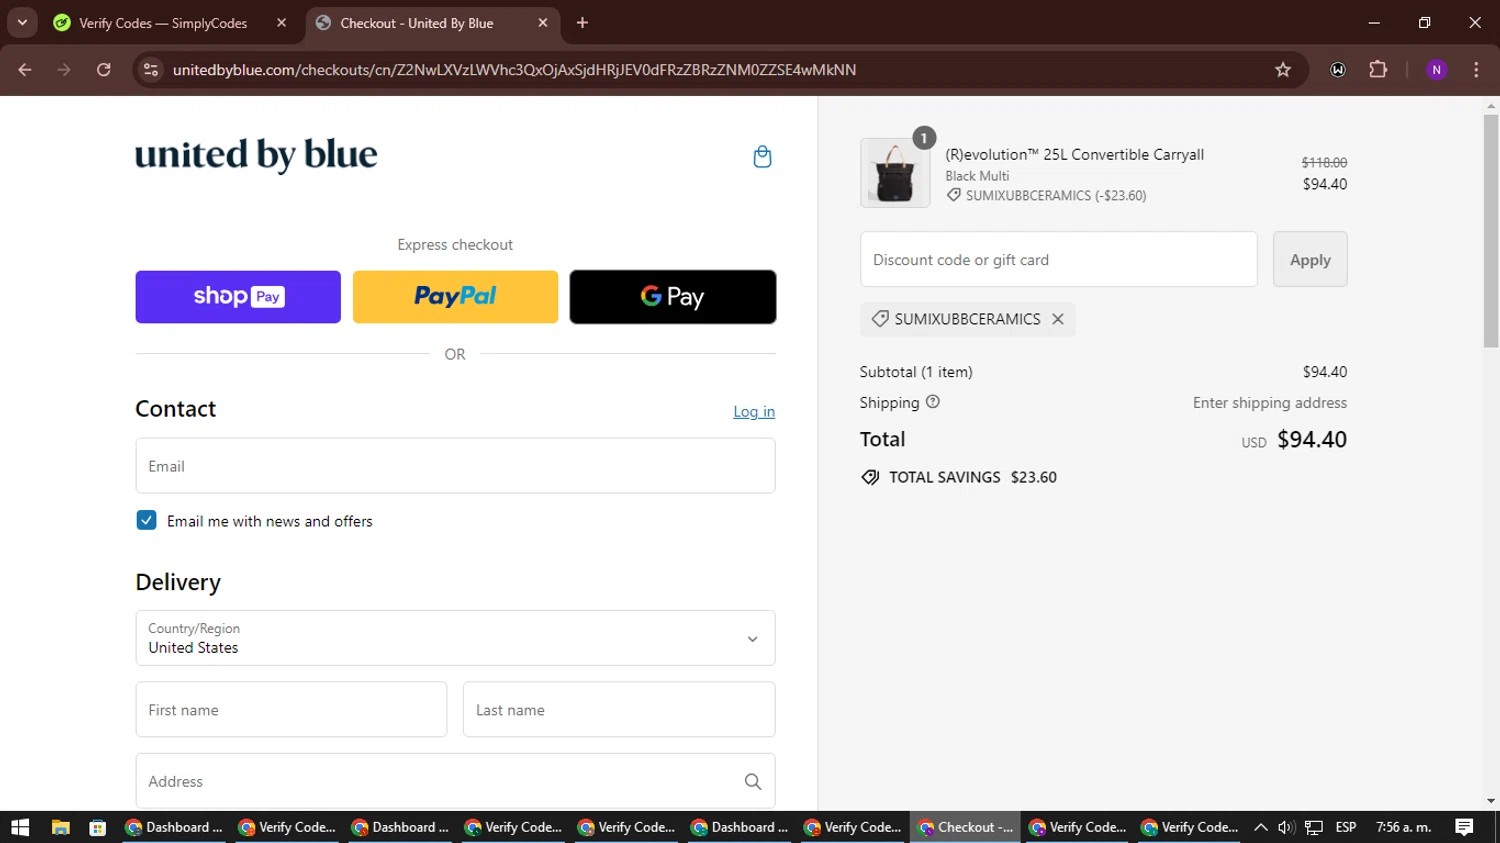This screenshot has height=843, width=1500.
Task: Uncheck Email me with news and offers
Action: click(146, 520)
